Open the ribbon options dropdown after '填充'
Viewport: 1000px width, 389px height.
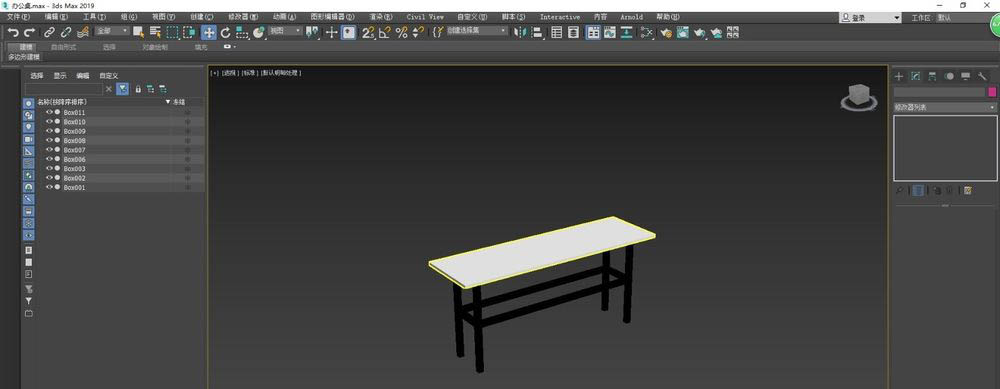click(230, 47)
